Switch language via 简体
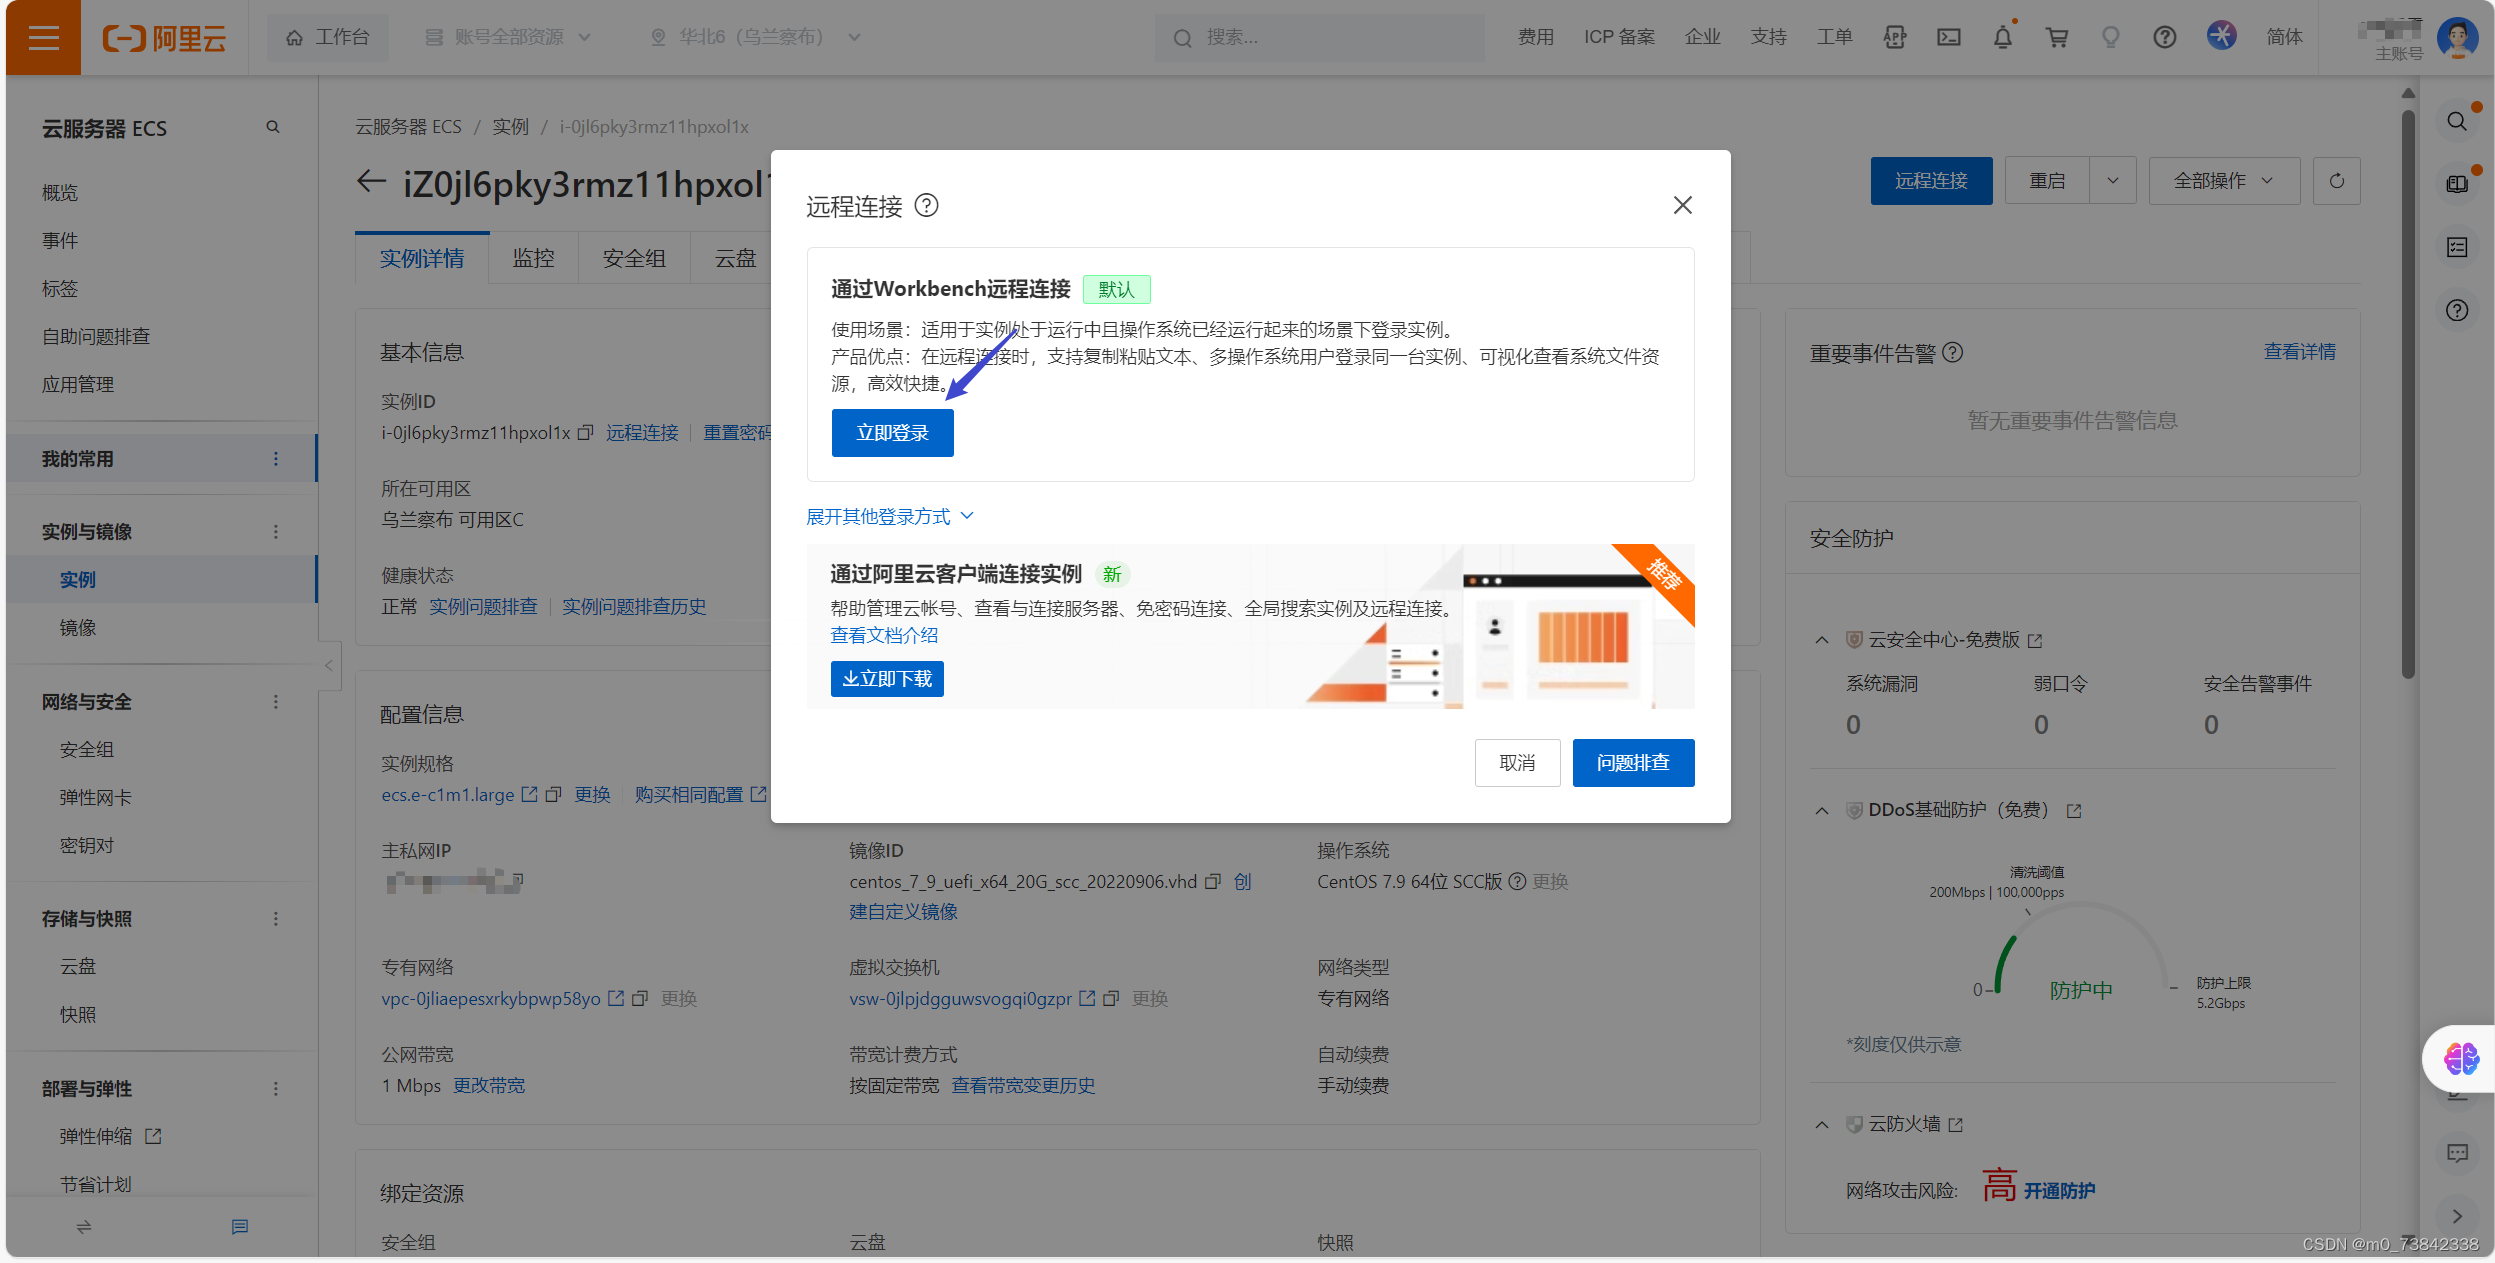Screen dimensions: 2495x1263 (2284, 38)
